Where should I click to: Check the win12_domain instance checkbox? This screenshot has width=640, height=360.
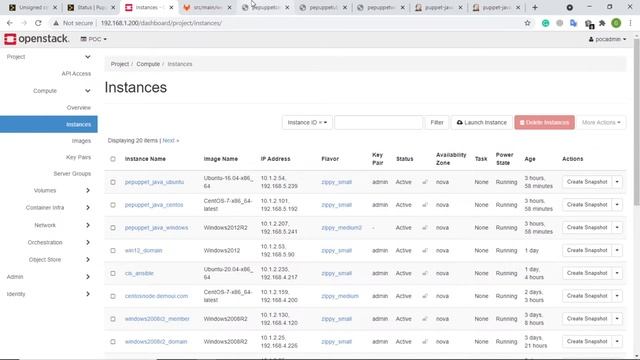tap(113, 251)
